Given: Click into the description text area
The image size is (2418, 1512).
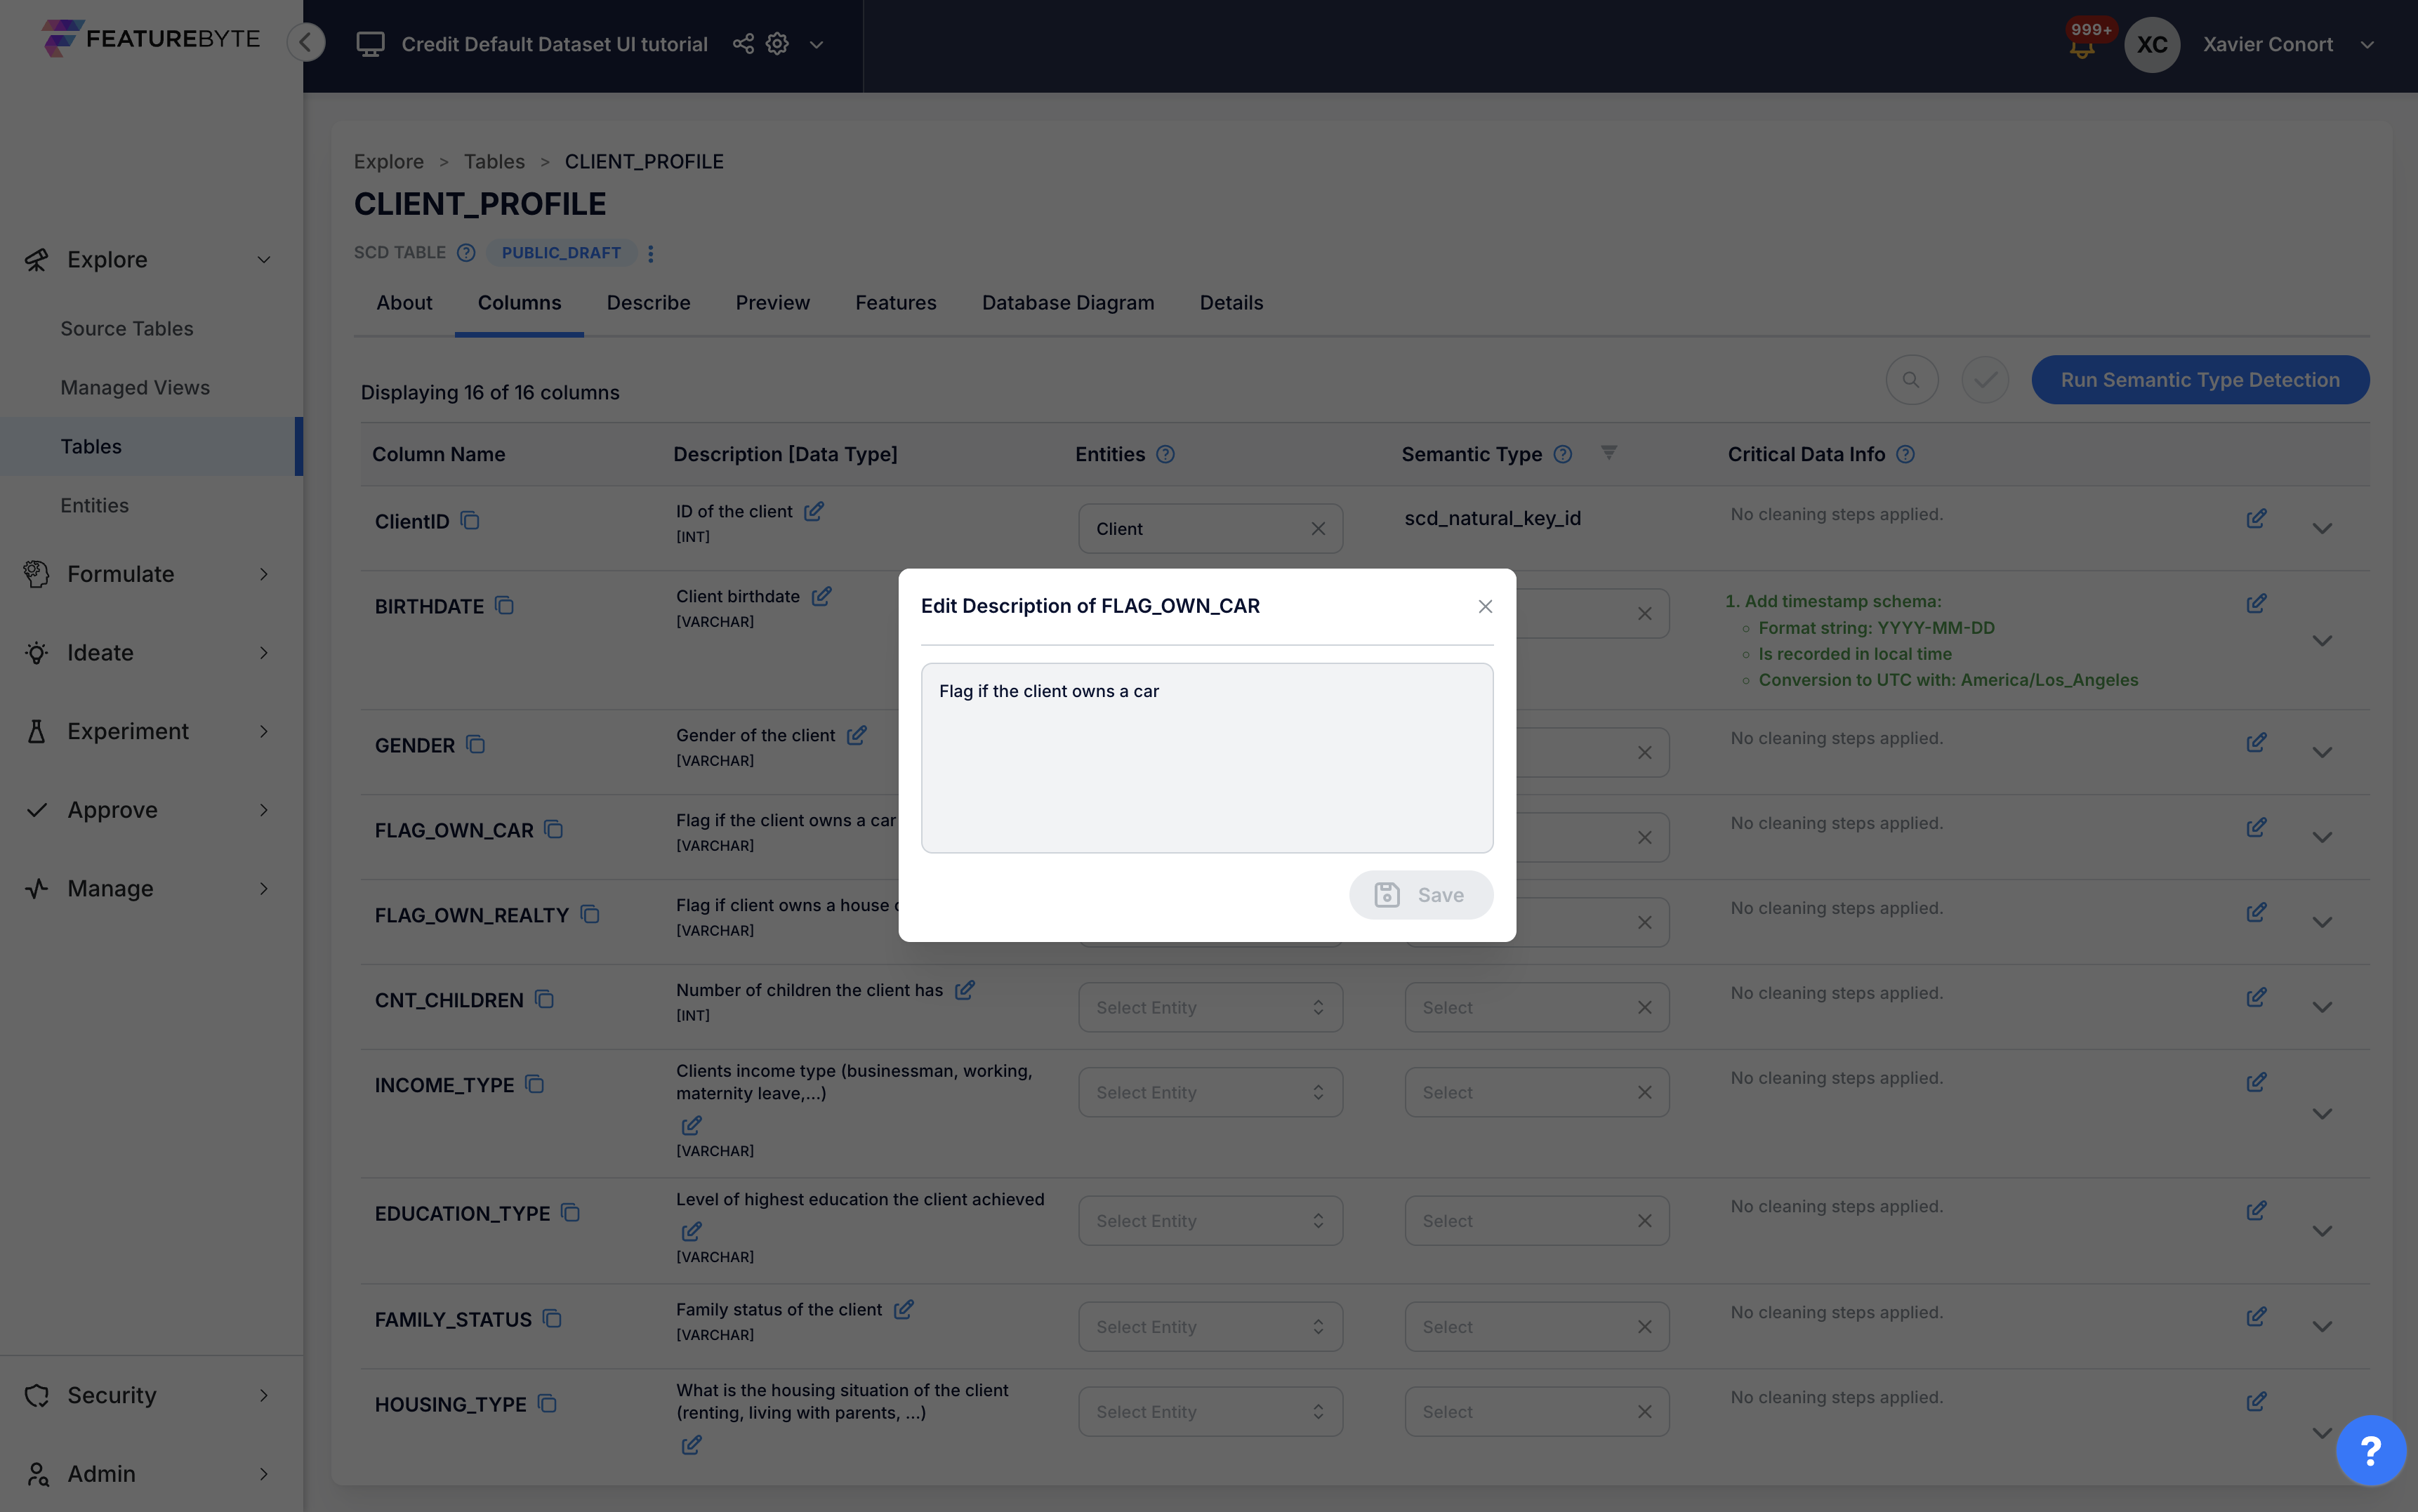Looking at the screenshot, I should click(1206, 758).
